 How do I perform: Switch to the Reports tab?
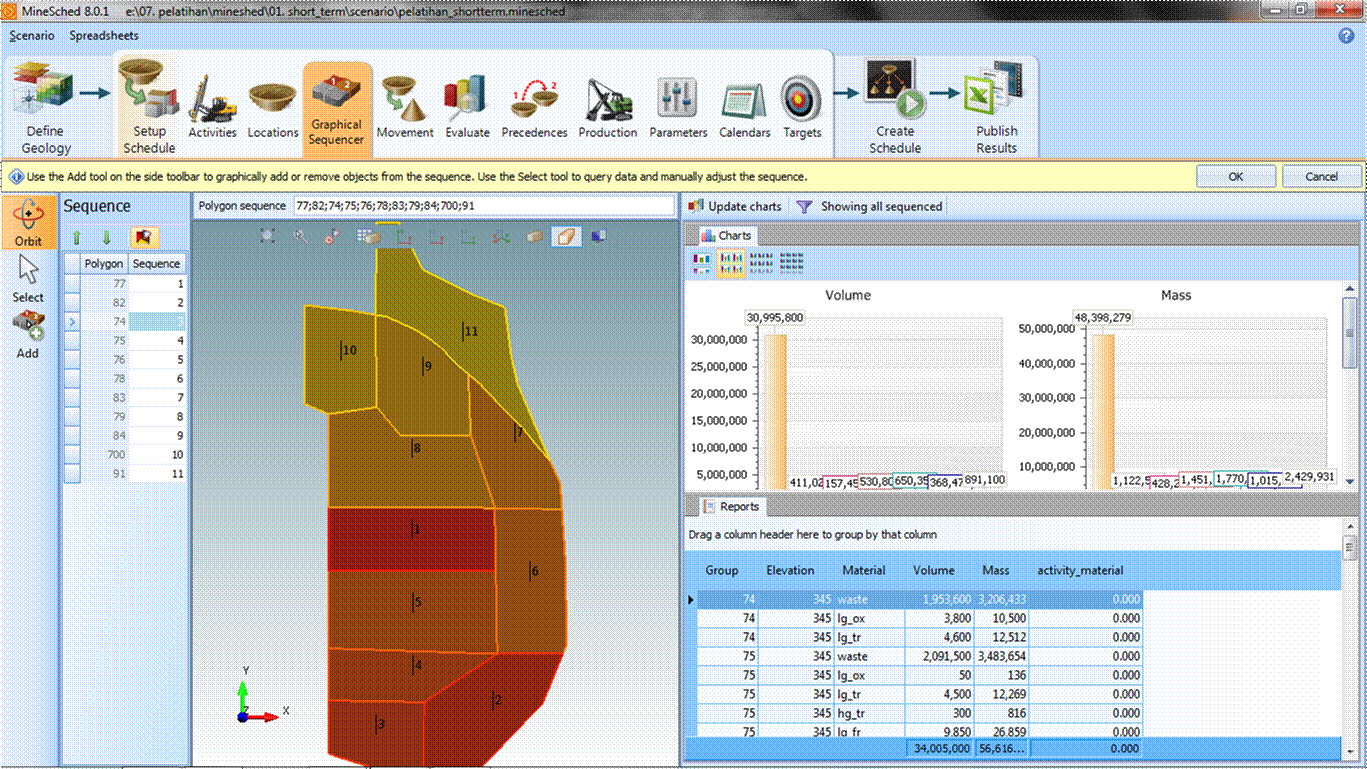[731, 506]
